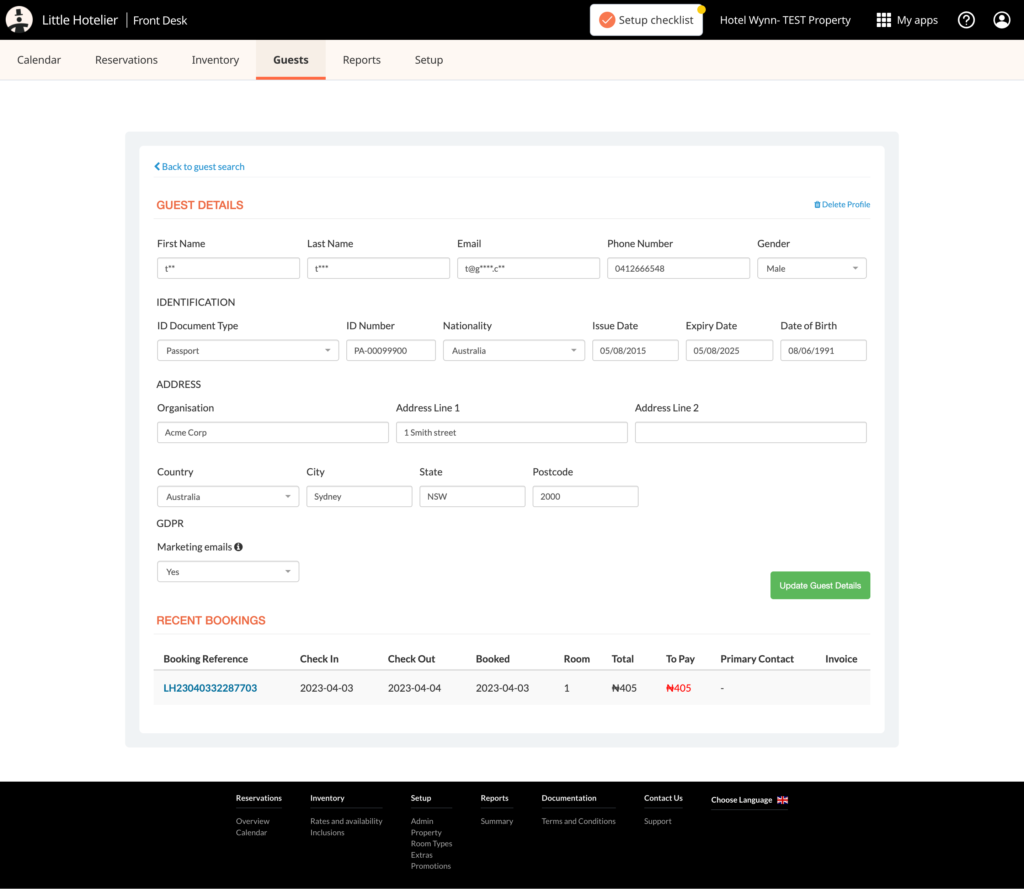1024x889 pixels.
Task: Click the UK flag language icon
Action: pos(782,800)
